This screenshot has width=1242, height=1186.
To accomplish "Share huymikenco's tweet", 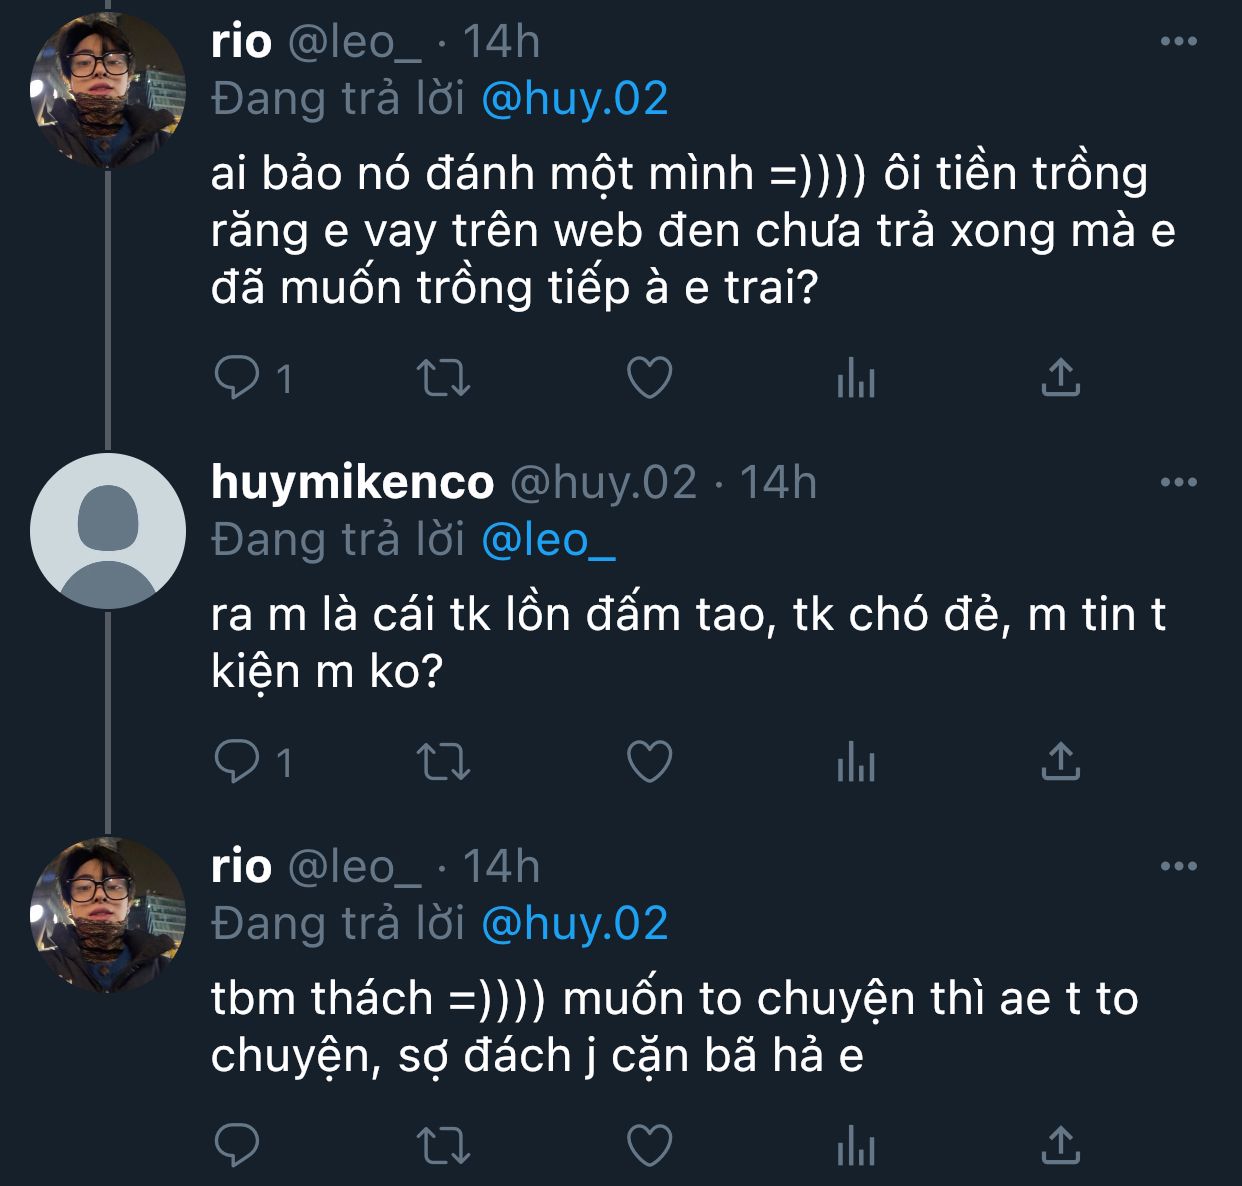I will (x=1060, y=762).
